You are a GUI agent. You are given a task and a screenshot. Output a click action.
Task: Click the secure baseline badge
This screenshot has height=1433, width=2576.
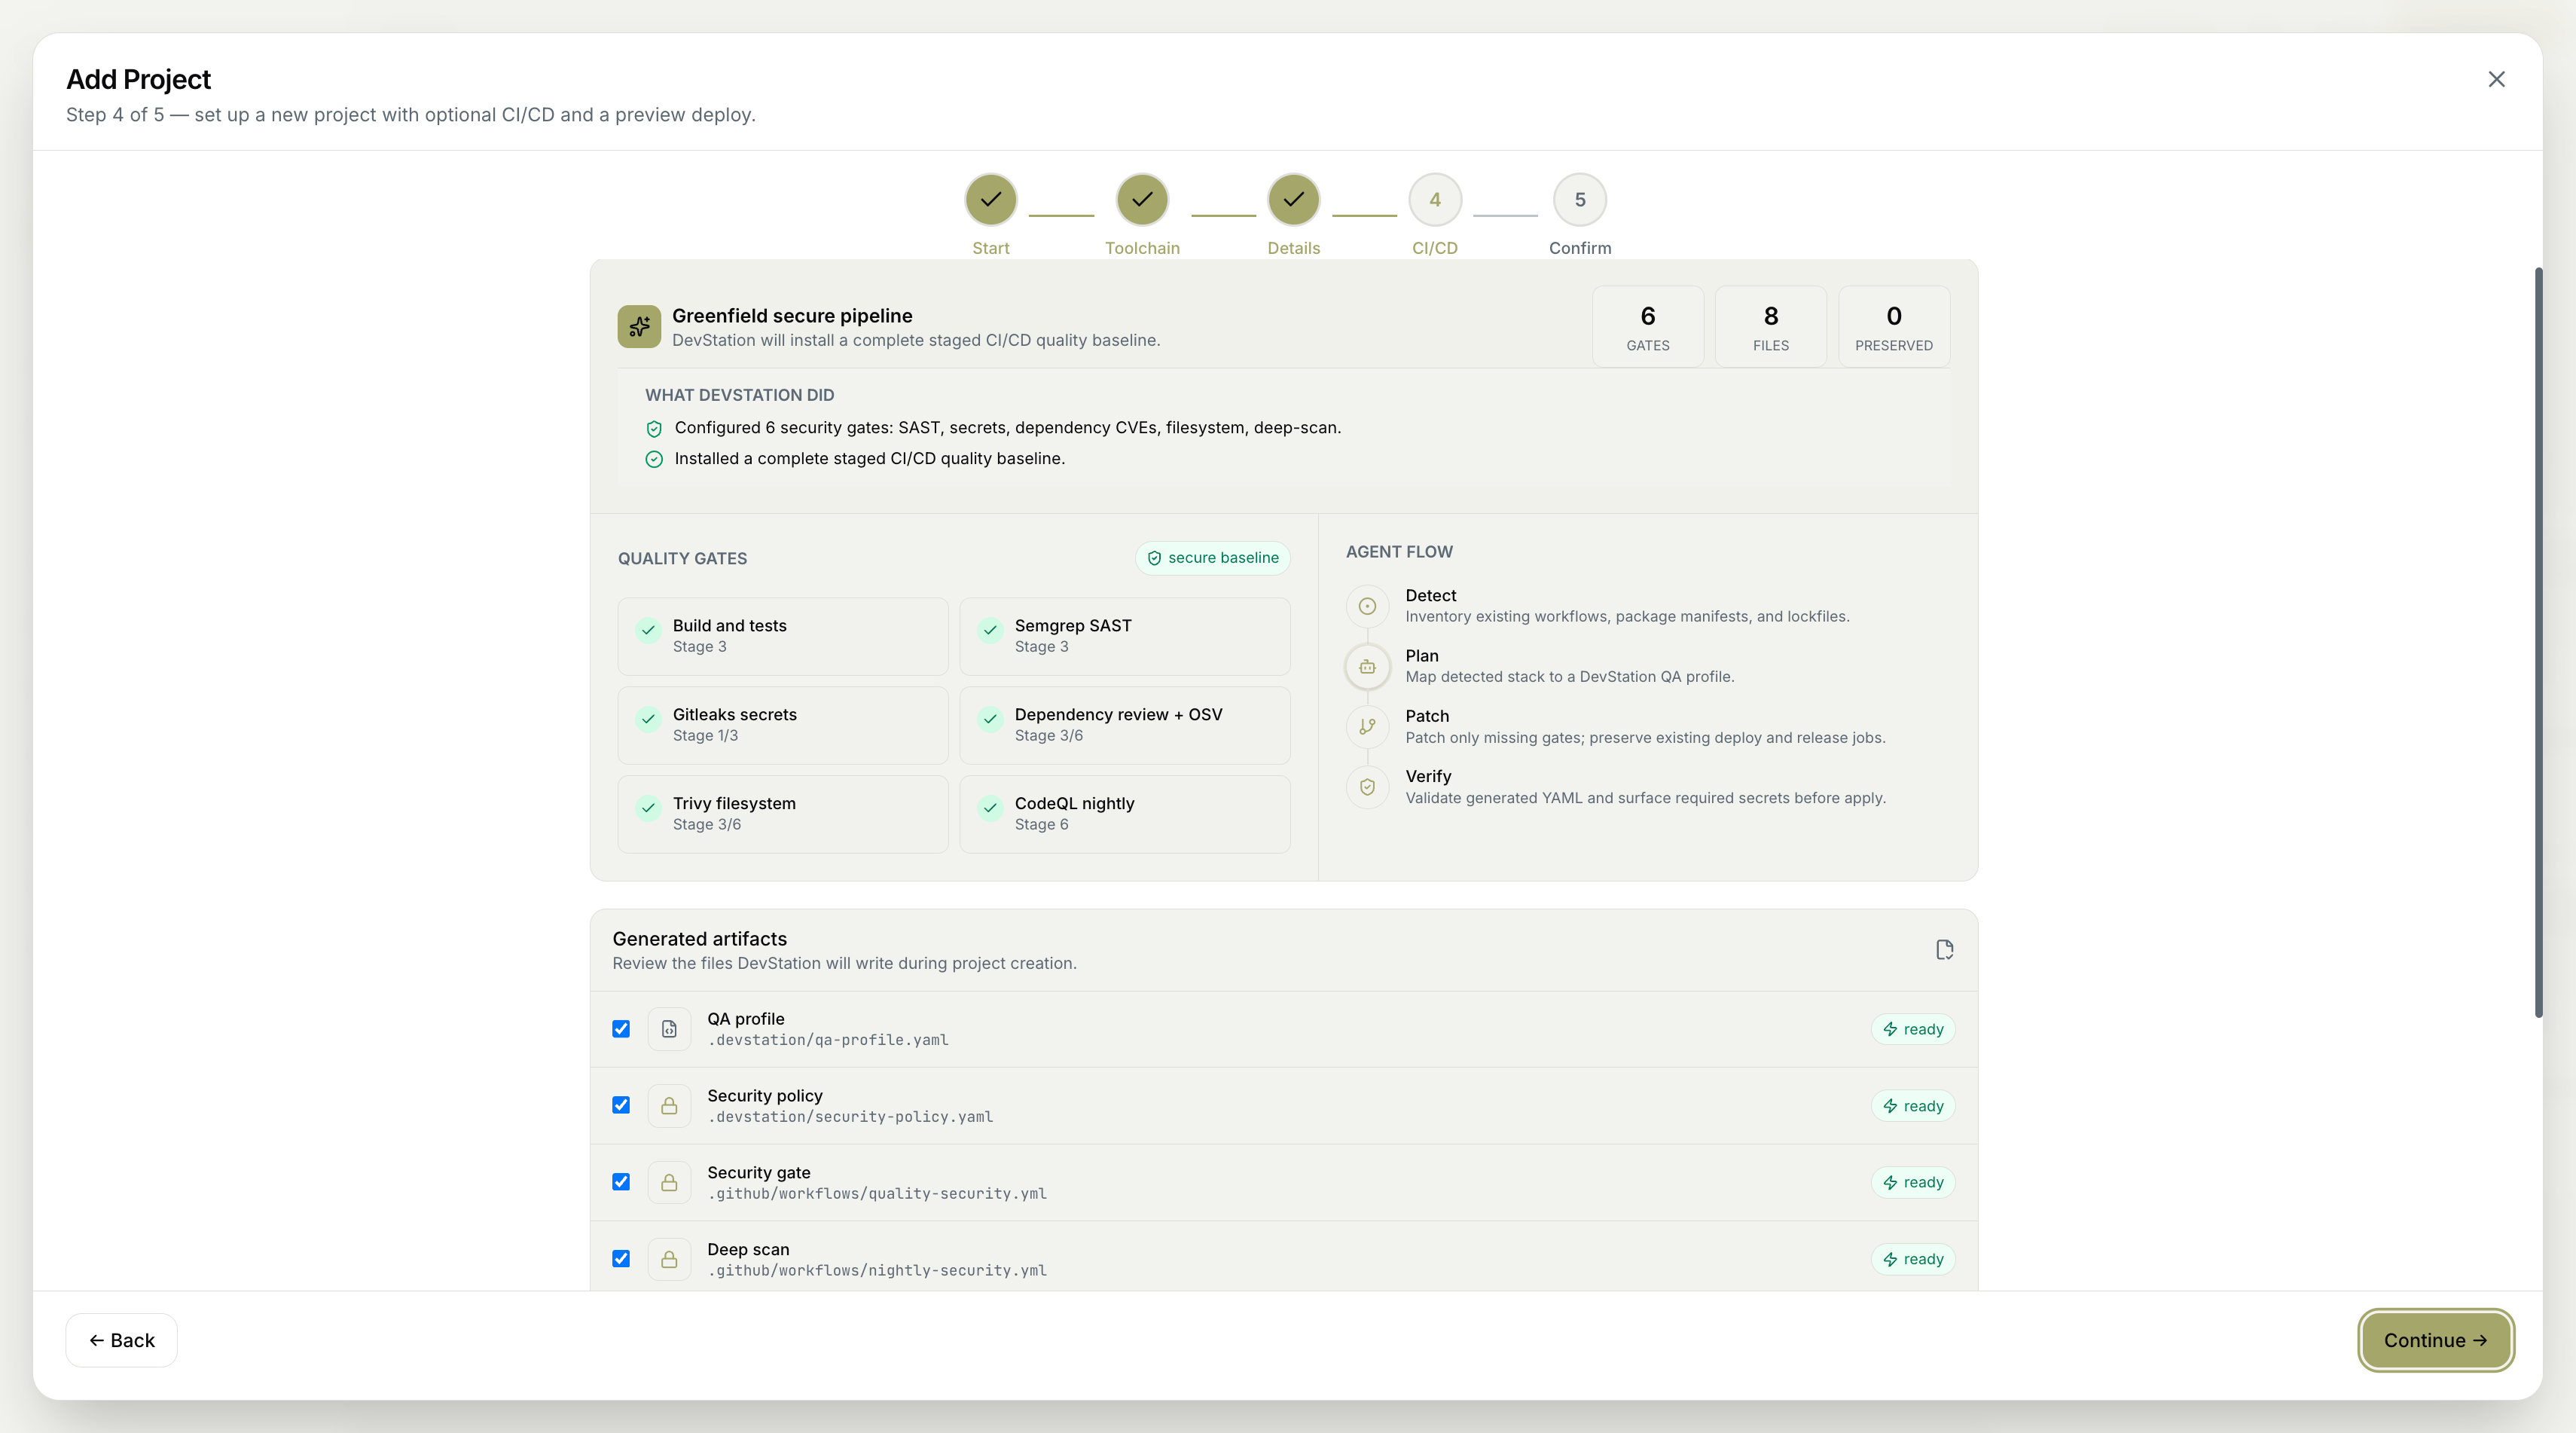1212,558
